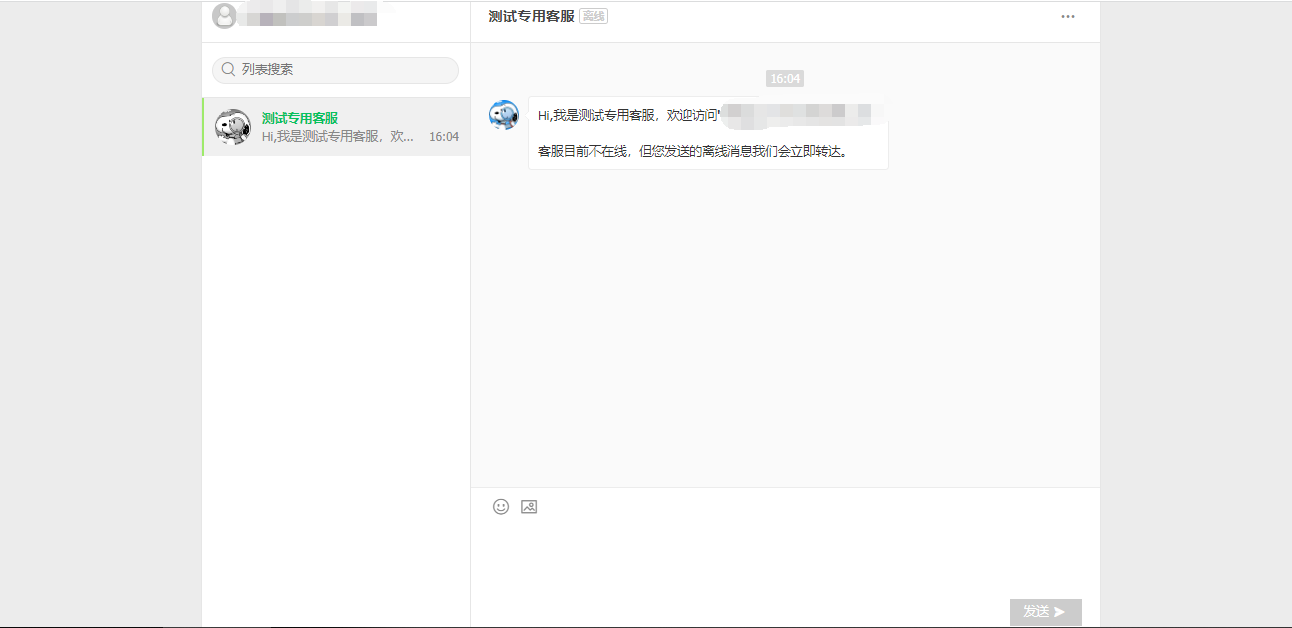This screenshot has height=628, width=1292.
Task: Click the magnifier icon in list search
Action: pyautogui.click(x=228, y=70)
